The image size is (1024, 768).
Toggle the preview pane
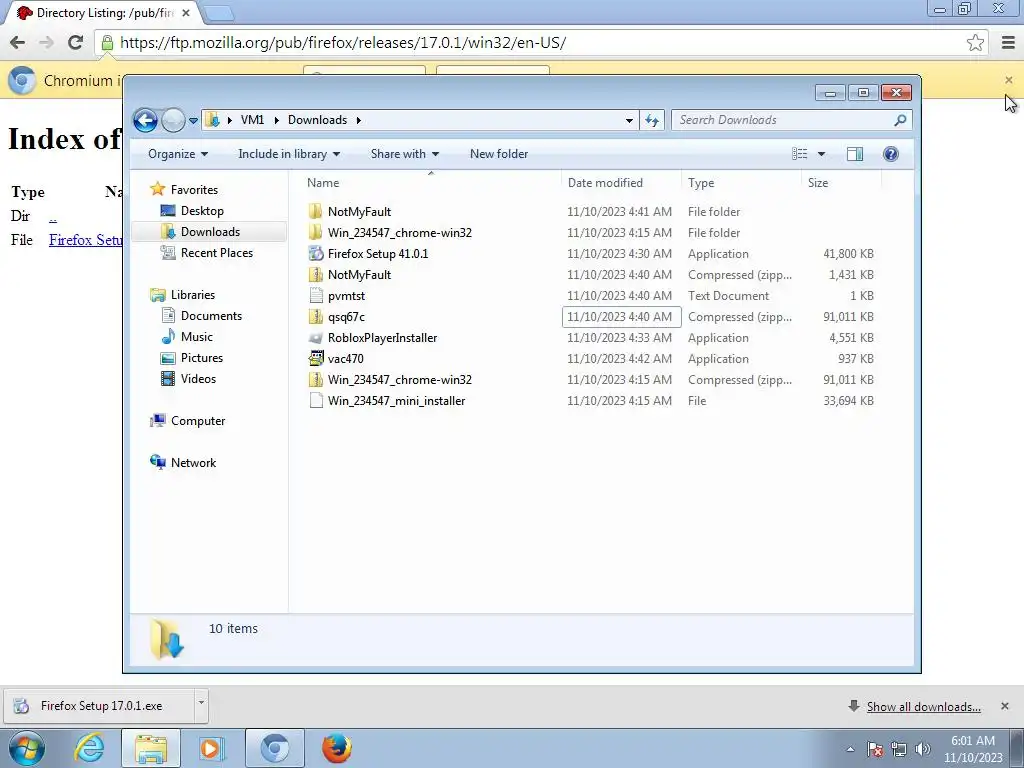tap(854, 154)
